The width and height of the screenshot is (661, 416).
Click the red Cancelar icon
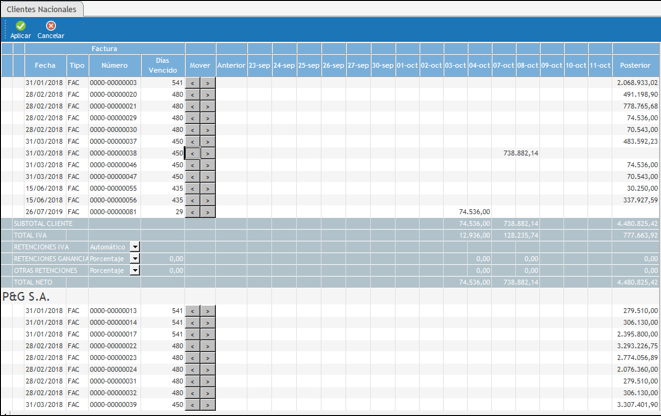pyautogui.click(x=51, y=26)
